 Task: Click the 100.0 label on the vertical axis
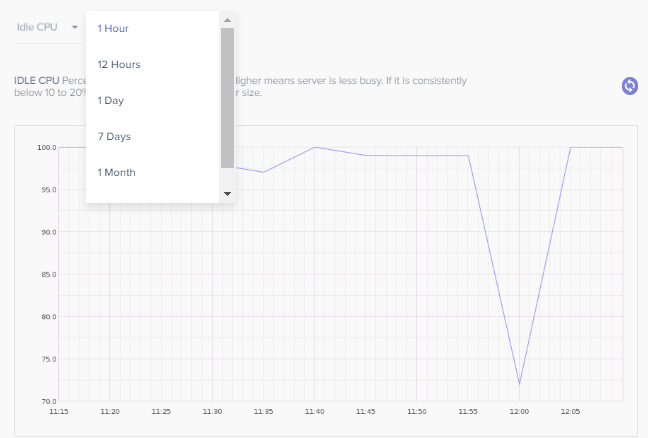[47, 148]
